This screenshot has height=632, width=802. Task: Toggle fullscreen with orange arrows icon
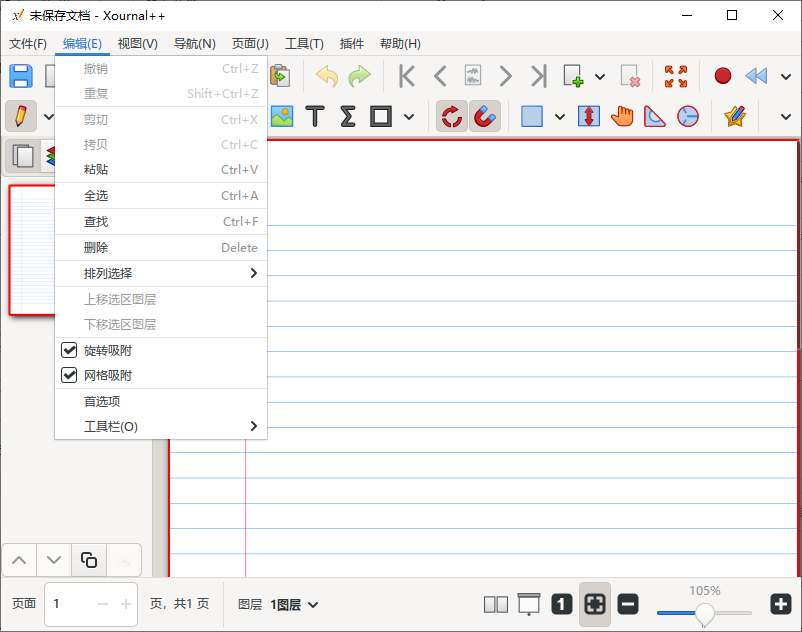(676, 76)
